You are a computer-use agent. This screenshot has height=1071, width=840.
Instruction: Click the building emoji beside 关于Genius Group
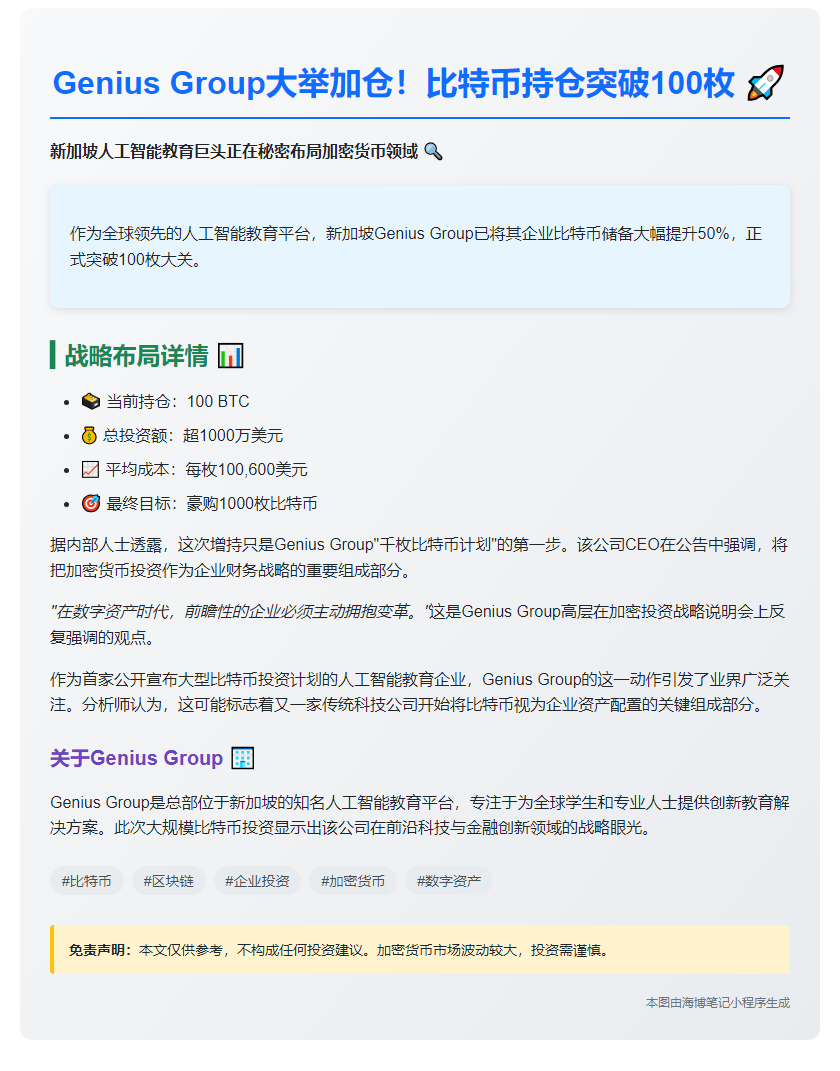[242, 758]
